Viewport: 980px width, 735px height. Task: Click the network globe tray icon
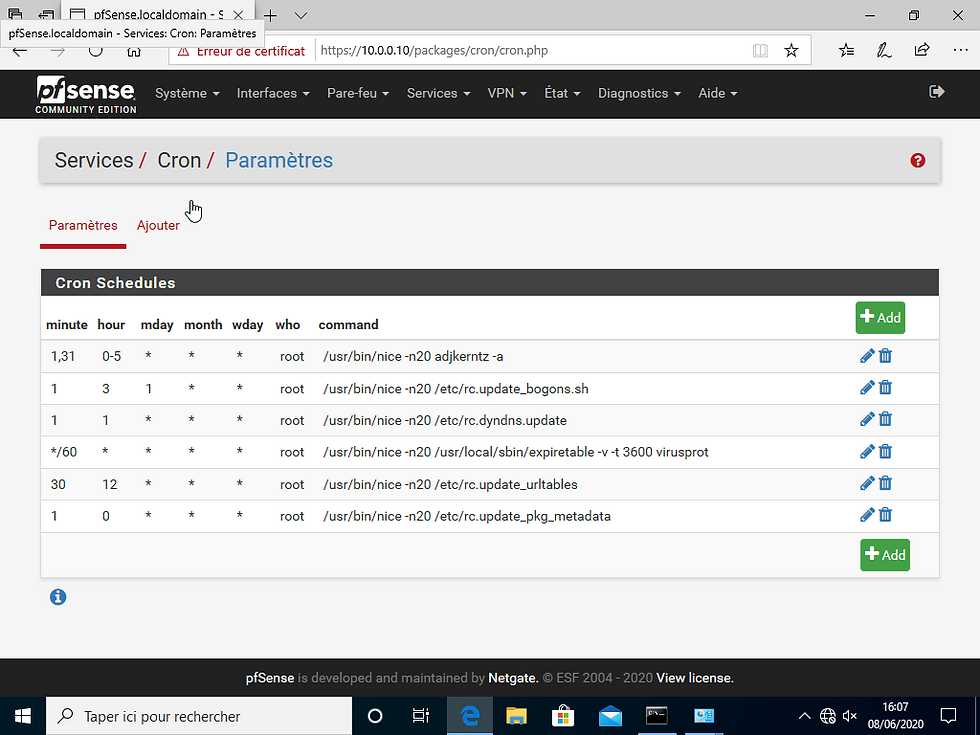pyautogui.click(x=827, y=716)
